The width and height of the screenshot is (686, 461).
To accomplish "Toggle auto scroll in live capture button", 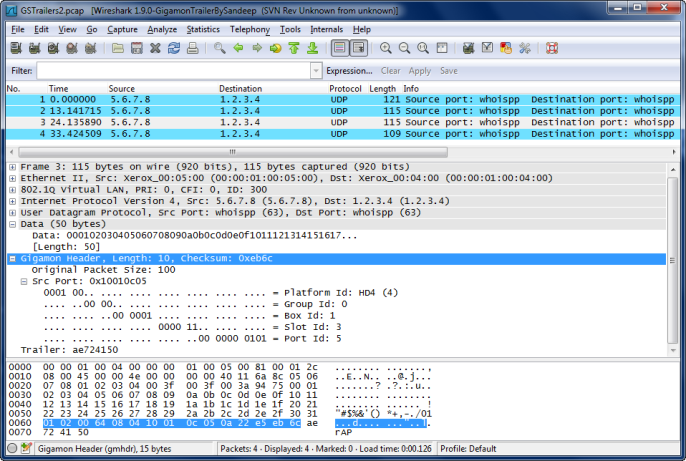I will click(x=359, y=48).
